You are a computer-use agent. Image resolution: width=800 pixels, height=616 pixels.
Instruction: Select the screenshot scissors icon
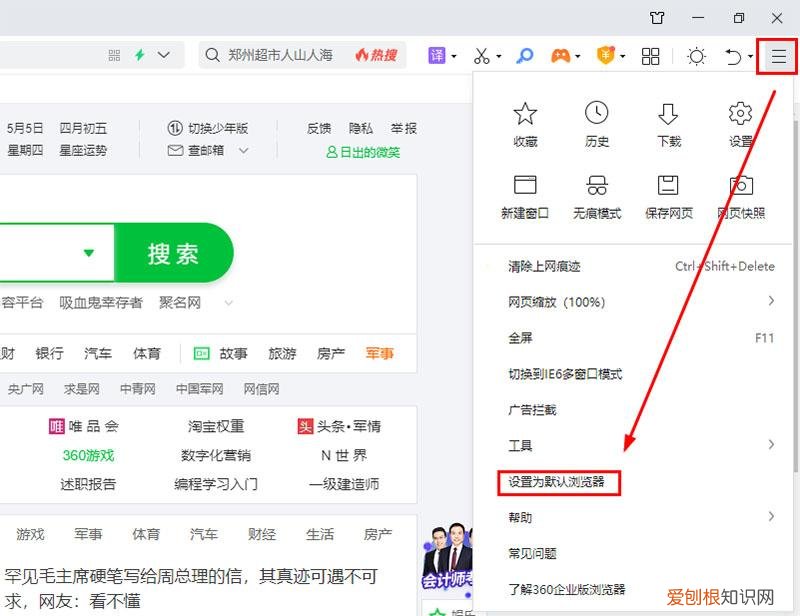pyautogui.click(x=481, y=56)
